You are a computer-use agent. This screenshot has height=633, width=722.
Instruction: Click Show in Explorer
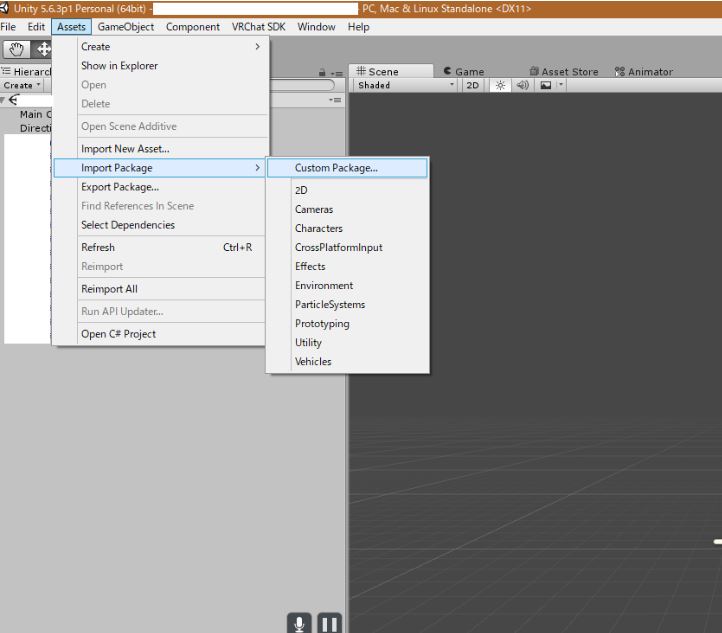coord(159,66)
